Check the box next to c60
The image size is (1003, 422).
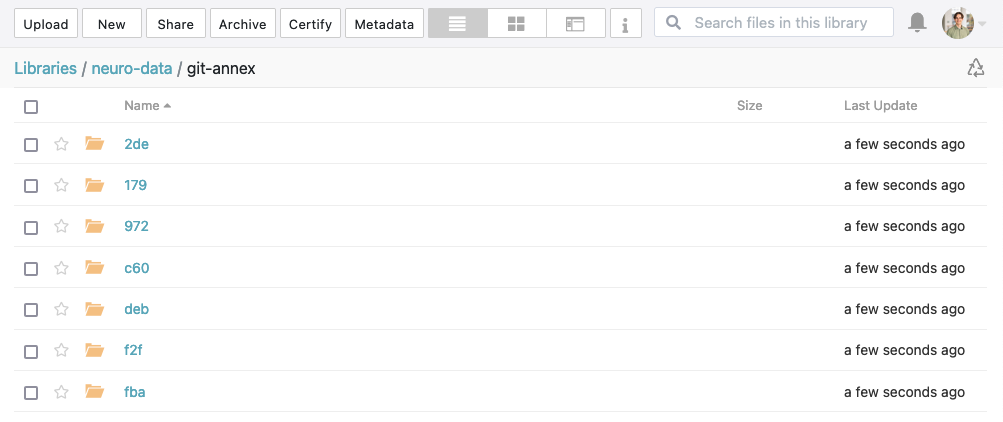tap(31, 269)
